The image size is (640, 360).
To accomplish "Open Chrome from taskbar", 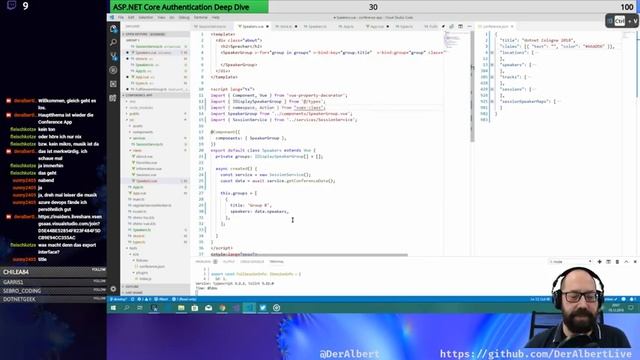I will 222,308.
